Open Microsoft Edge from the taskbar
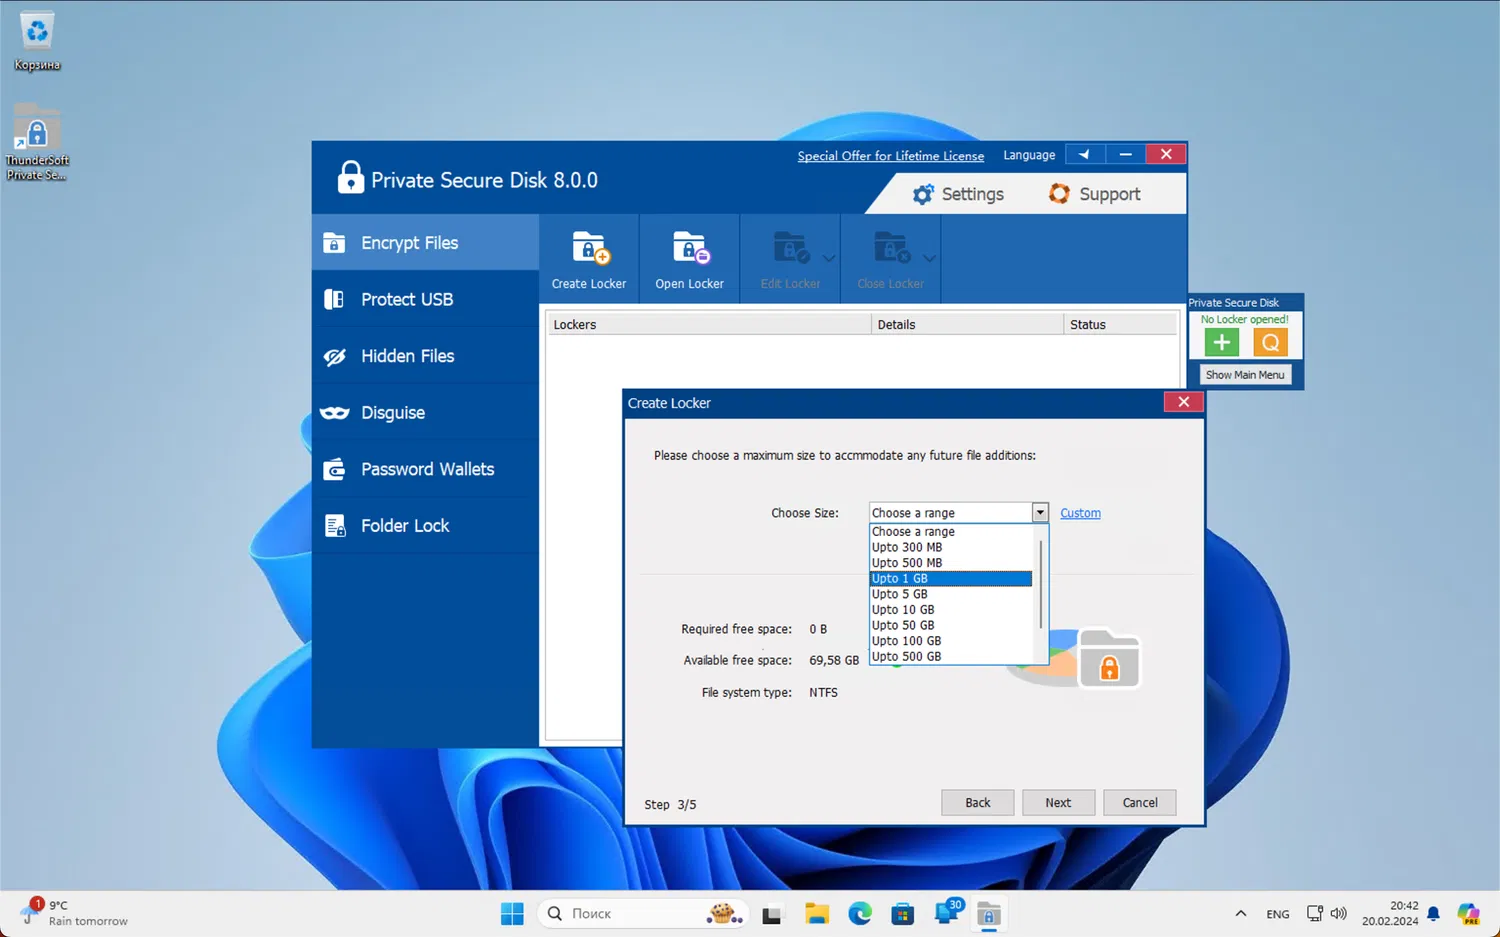This screenshot has height=937, width=1500. click(860, 913)
